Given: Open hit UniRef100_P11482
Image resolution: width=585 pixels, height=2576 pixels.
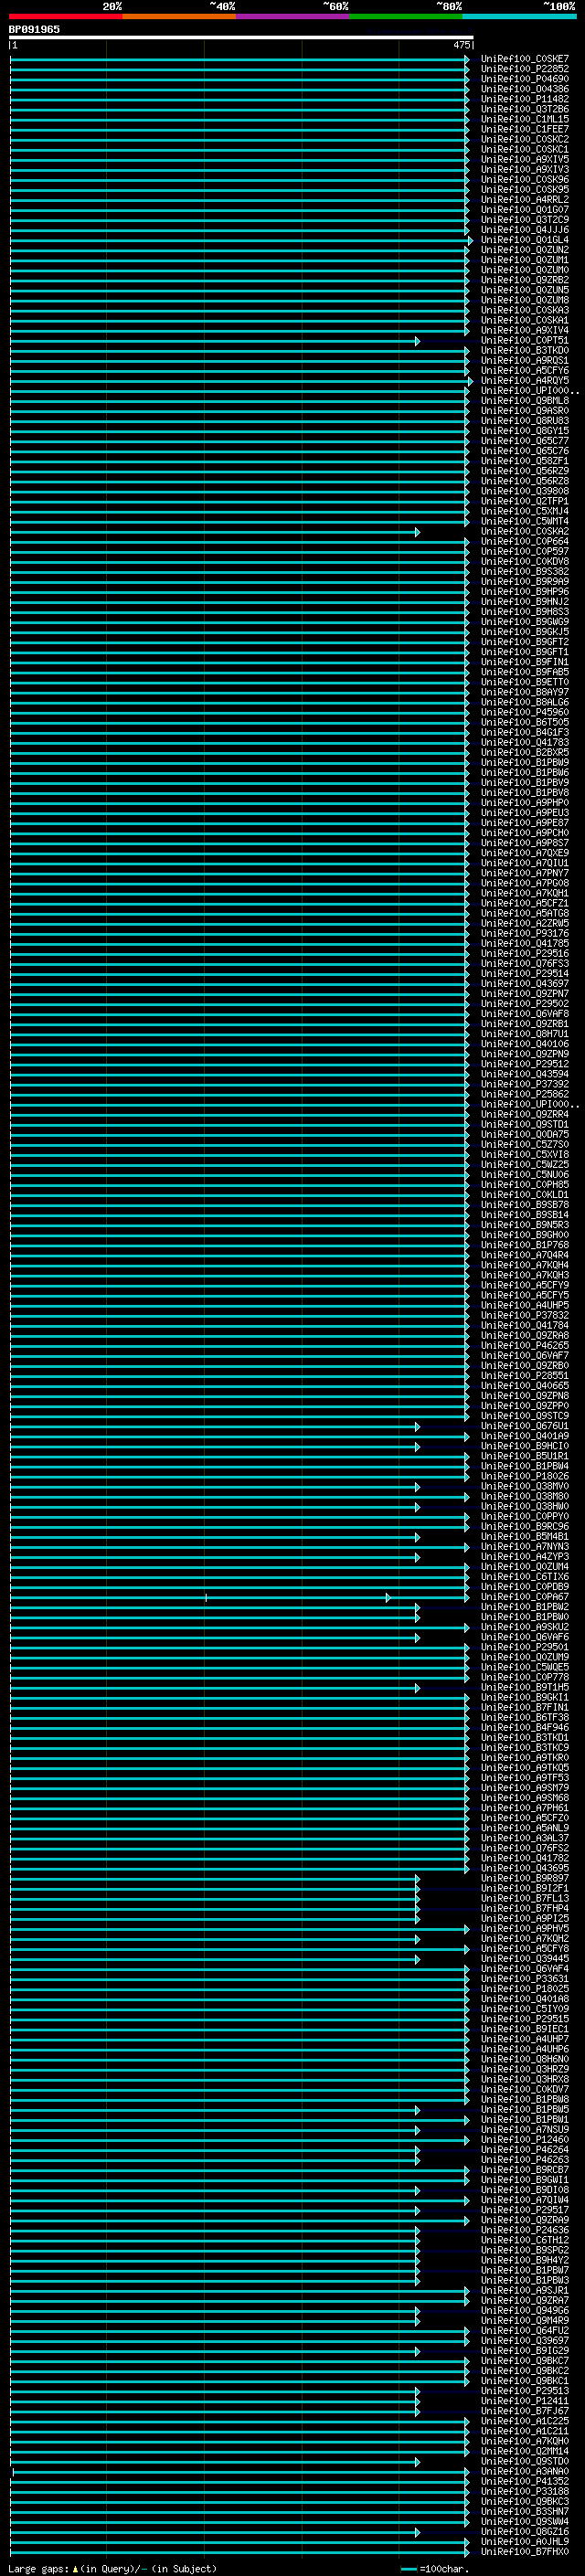Looking at the screenshot, I should click(x=525, y=99).
